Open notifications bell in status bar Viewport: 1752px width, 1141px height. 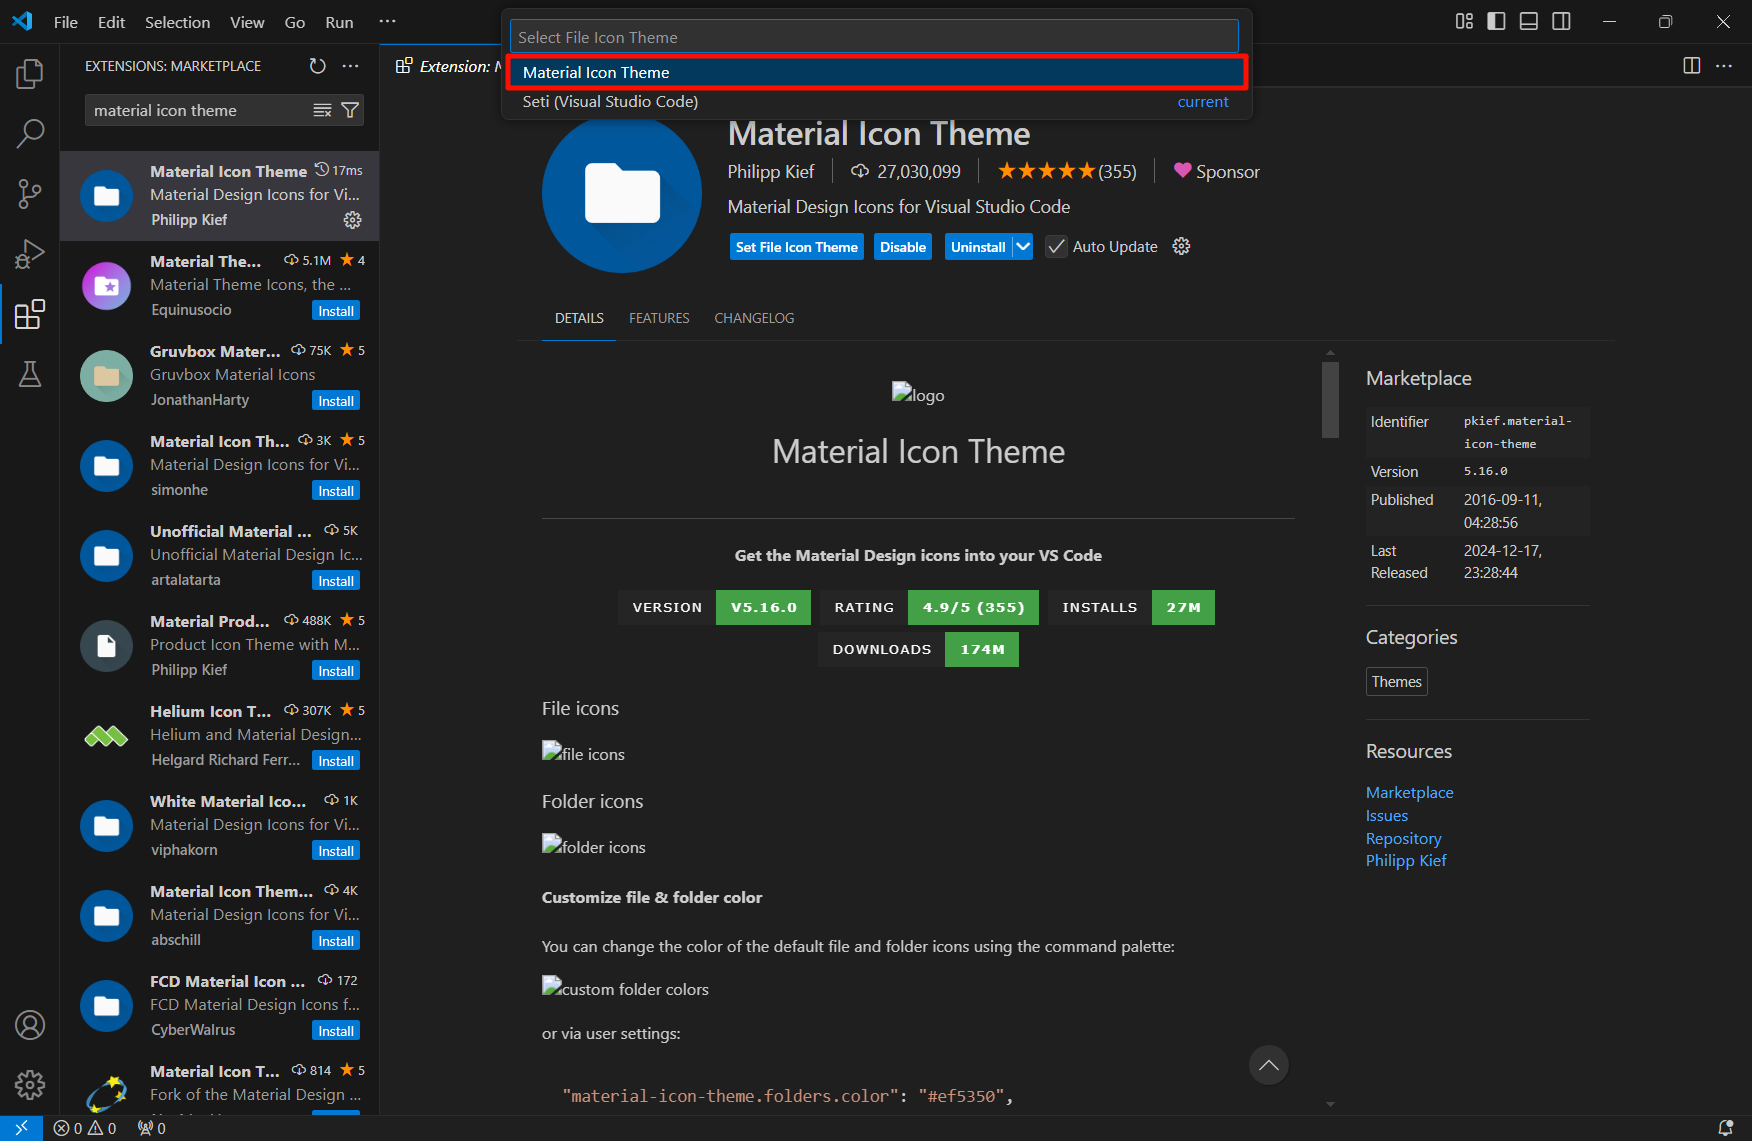[x=1725, y=1128]
